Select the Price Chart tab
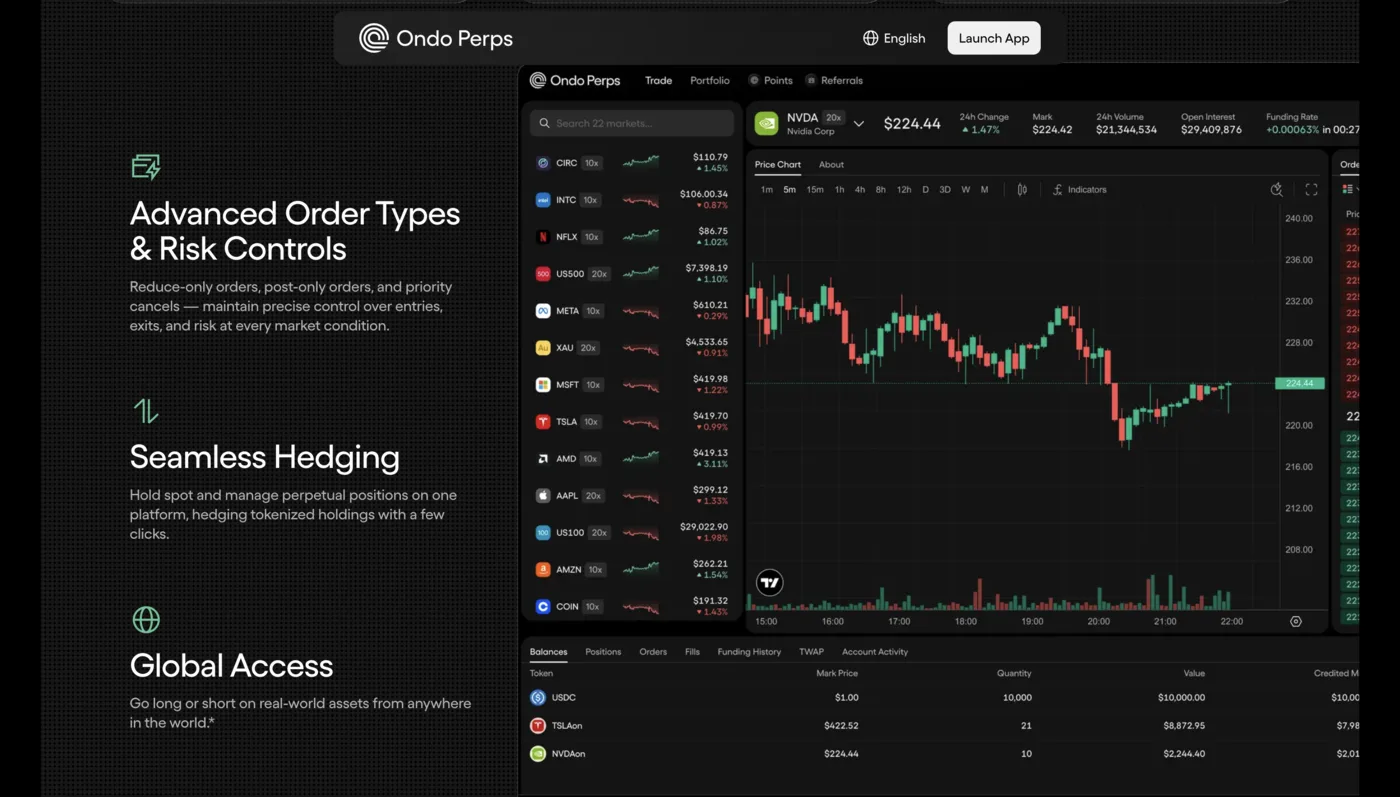Image resolution: width=1400 pixels, height=797 pixels. 778,165
